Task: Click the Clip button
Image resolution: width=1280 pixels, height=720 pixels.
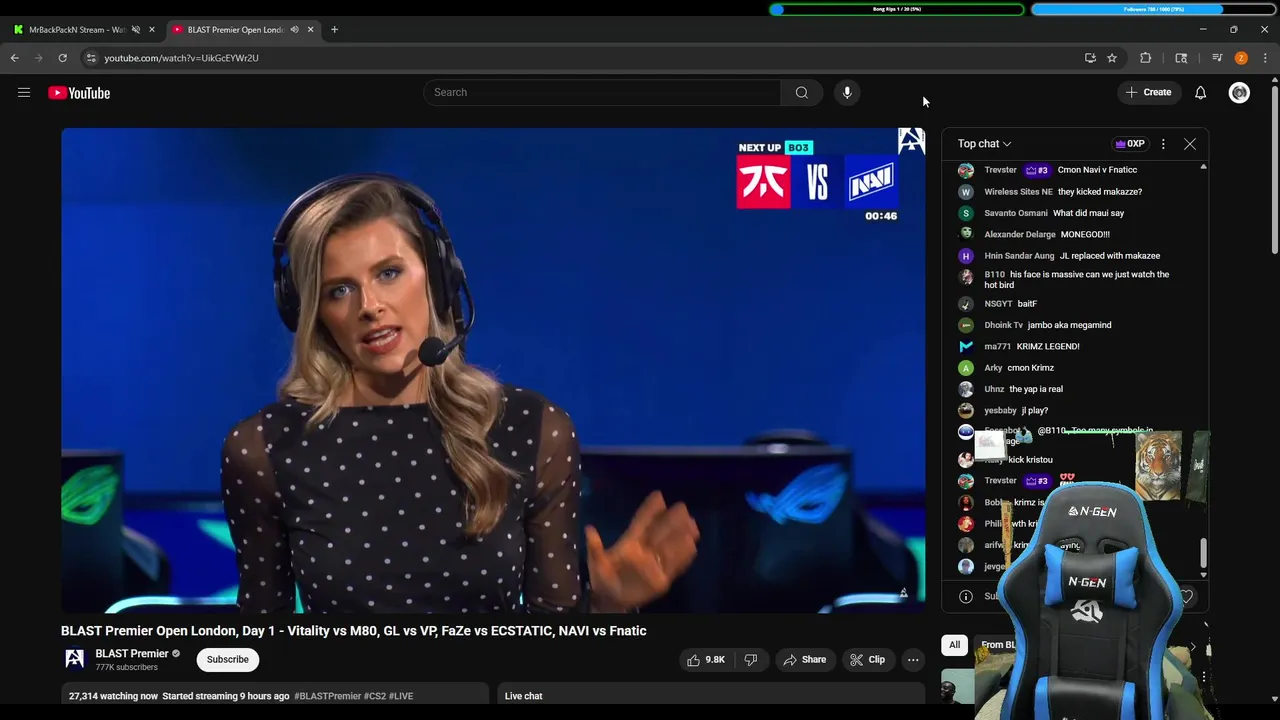Action: click(x=867, y=660)
